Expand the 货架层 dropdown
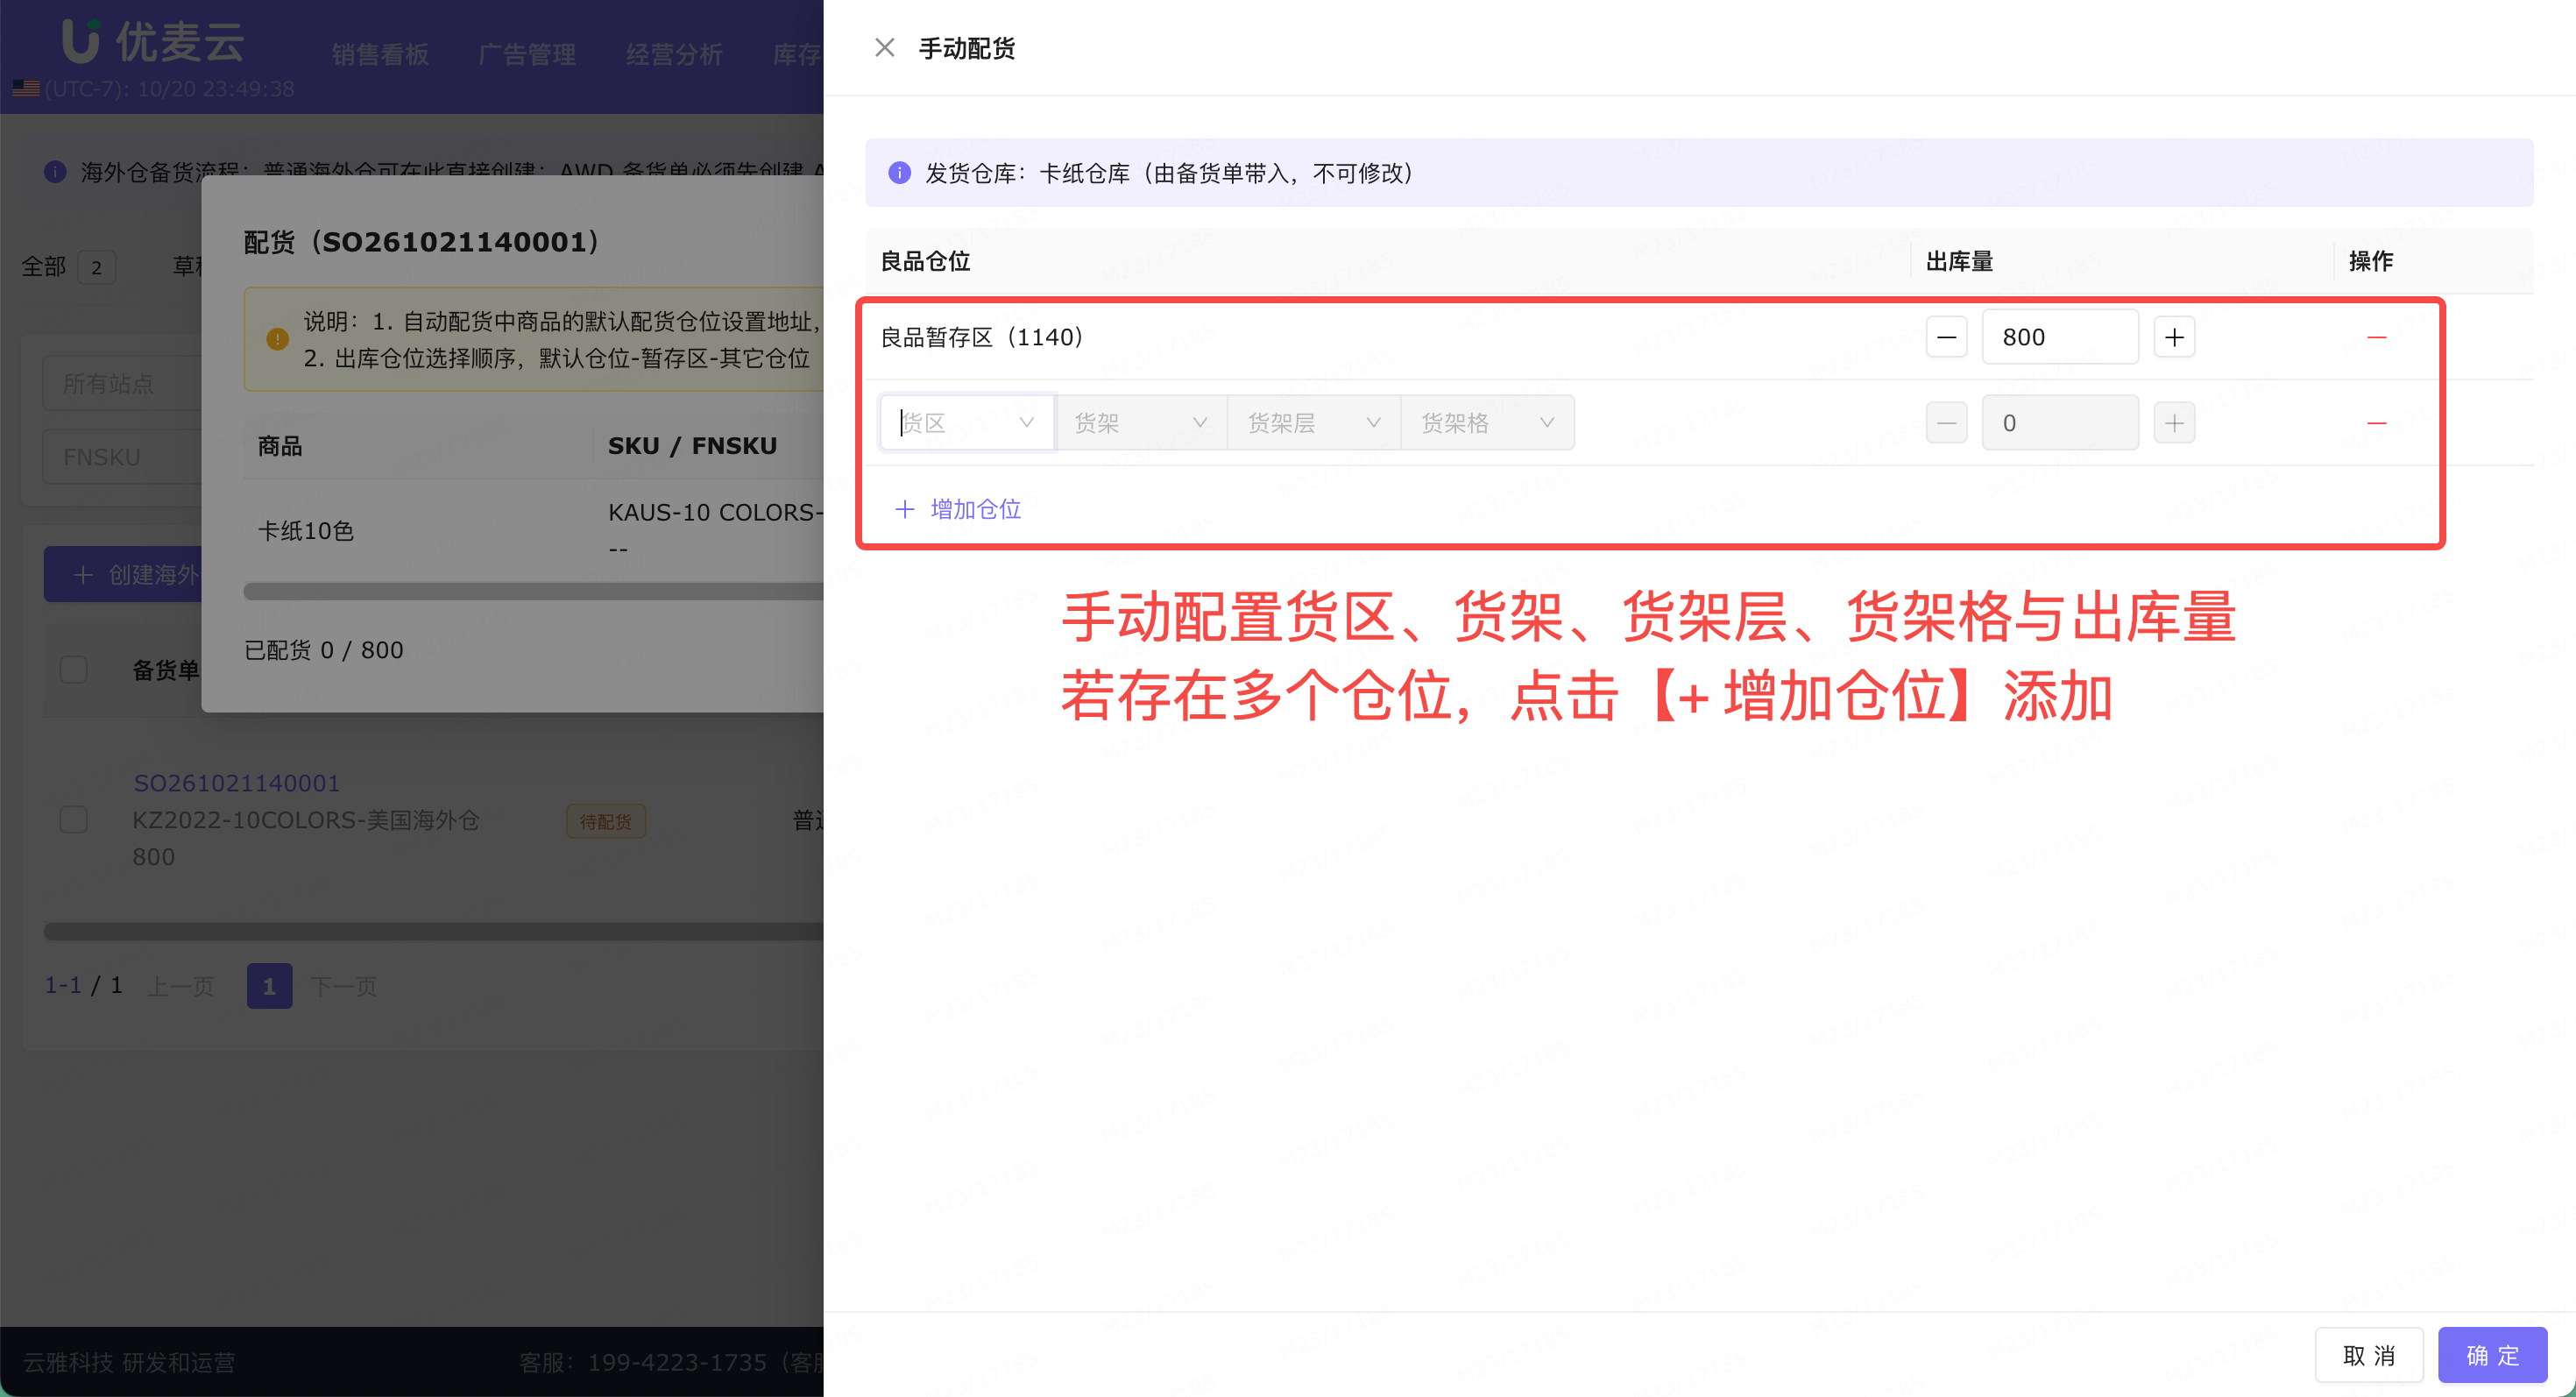The width and height of the screenshot is (2576, 1397). pos(1314,423)
